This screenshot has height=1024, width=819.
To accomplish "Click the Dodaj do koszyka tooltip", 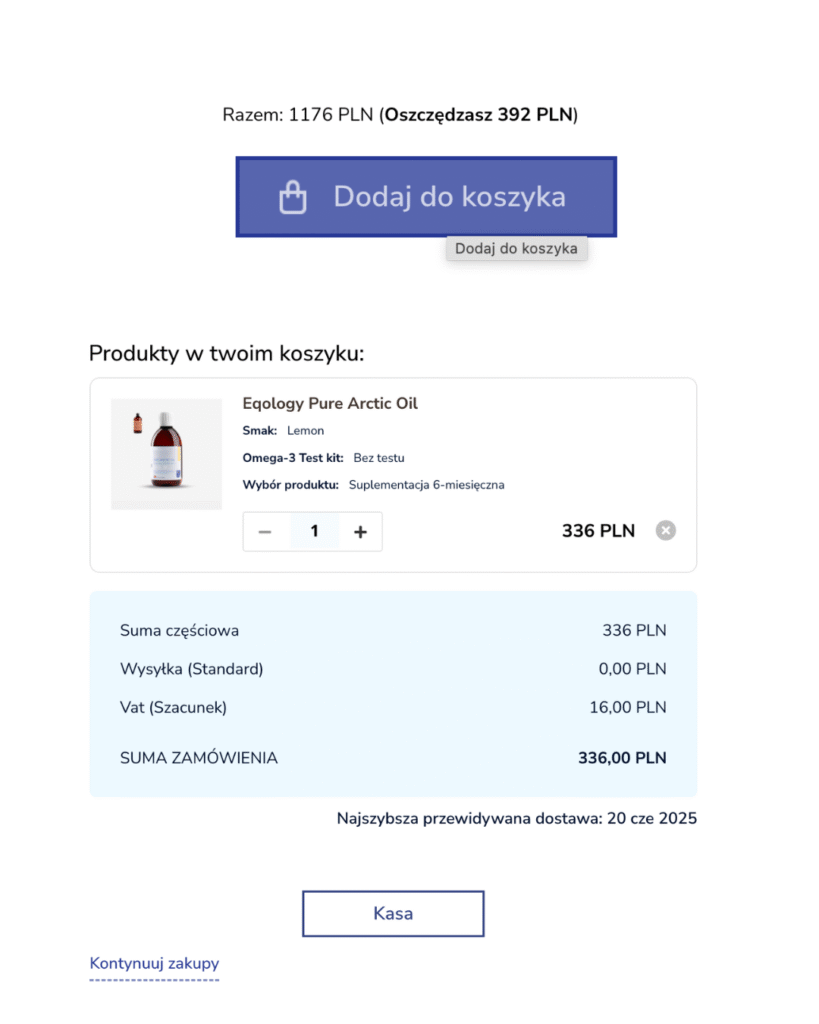I will coord(516,249).
